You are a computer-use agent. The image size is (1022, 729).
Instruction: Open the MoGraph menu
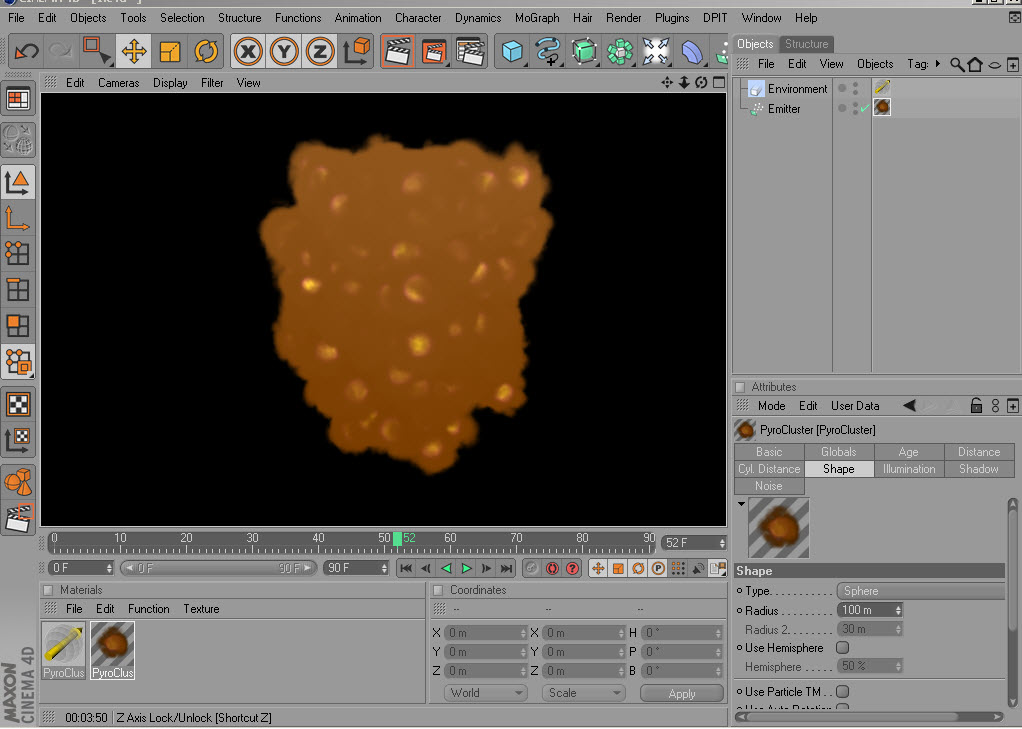[537, 18]
